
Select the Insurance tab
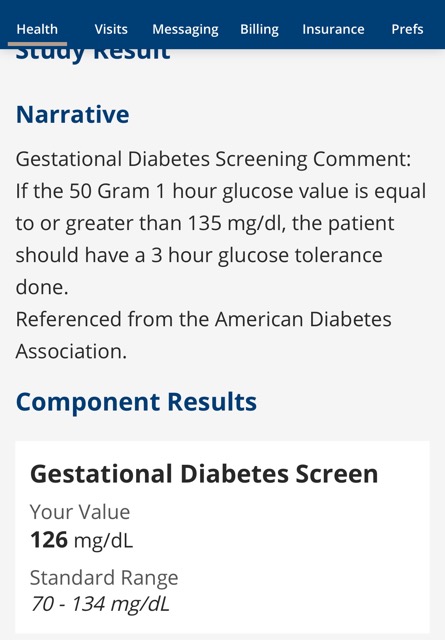coord(334,29)
